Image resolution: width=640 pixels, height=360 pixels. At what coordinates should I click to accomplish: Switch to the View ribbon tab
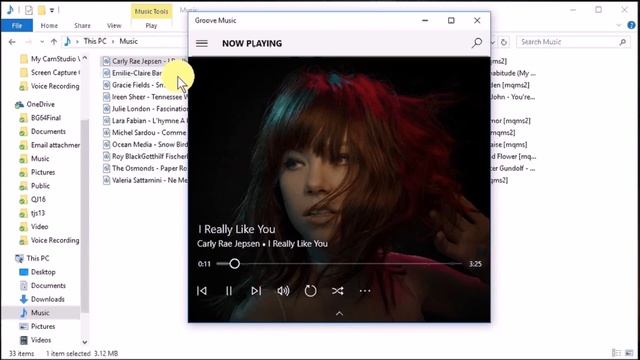click(x=114, y=25)
